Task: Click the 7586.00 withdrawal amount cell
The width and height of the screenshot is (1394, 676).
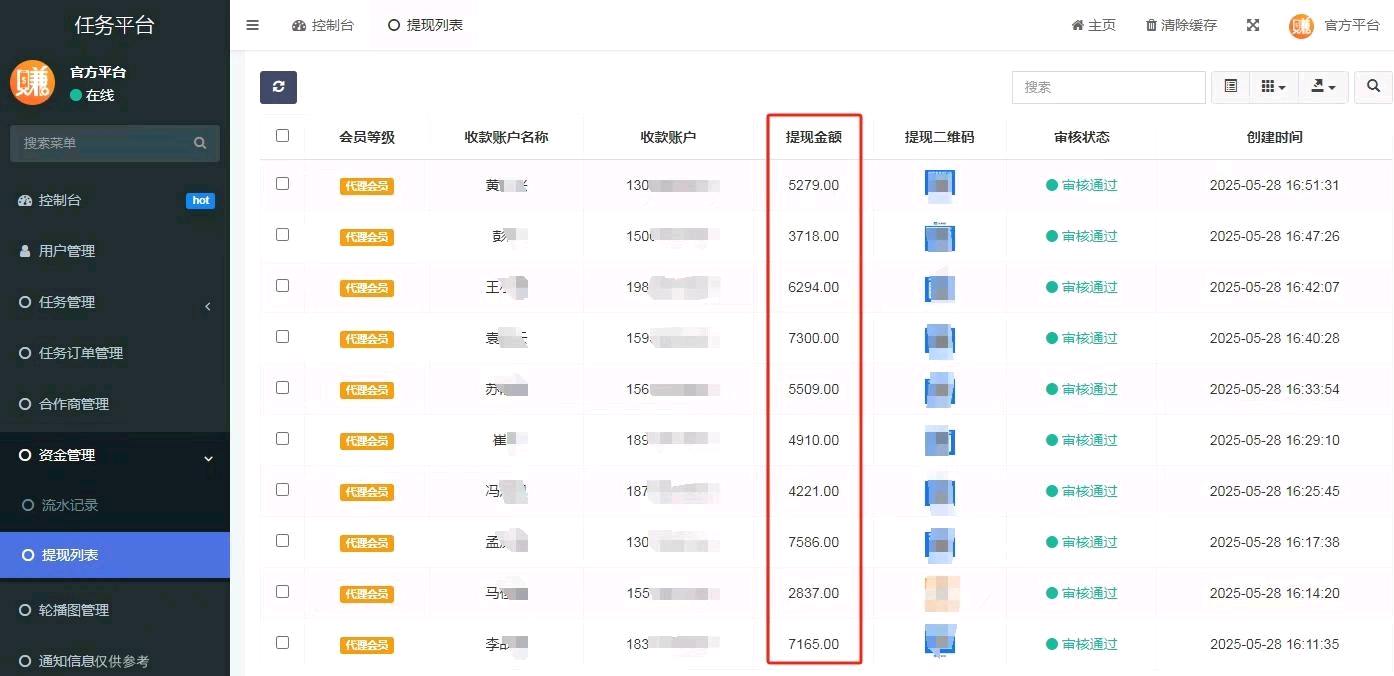Action: (x=814, y=542)
